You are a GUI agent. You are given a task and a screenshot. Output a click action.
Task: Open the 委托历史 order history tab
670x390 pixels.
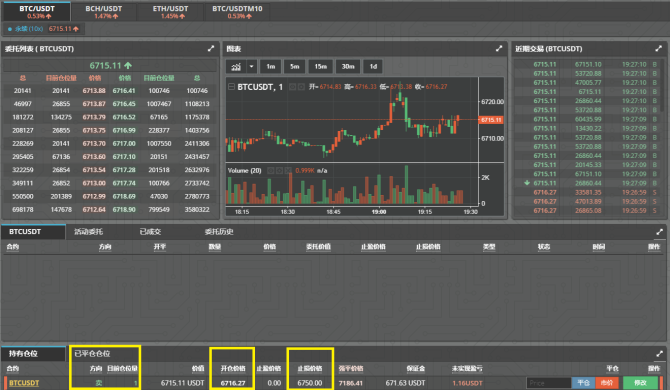click(x=219, y=232)
